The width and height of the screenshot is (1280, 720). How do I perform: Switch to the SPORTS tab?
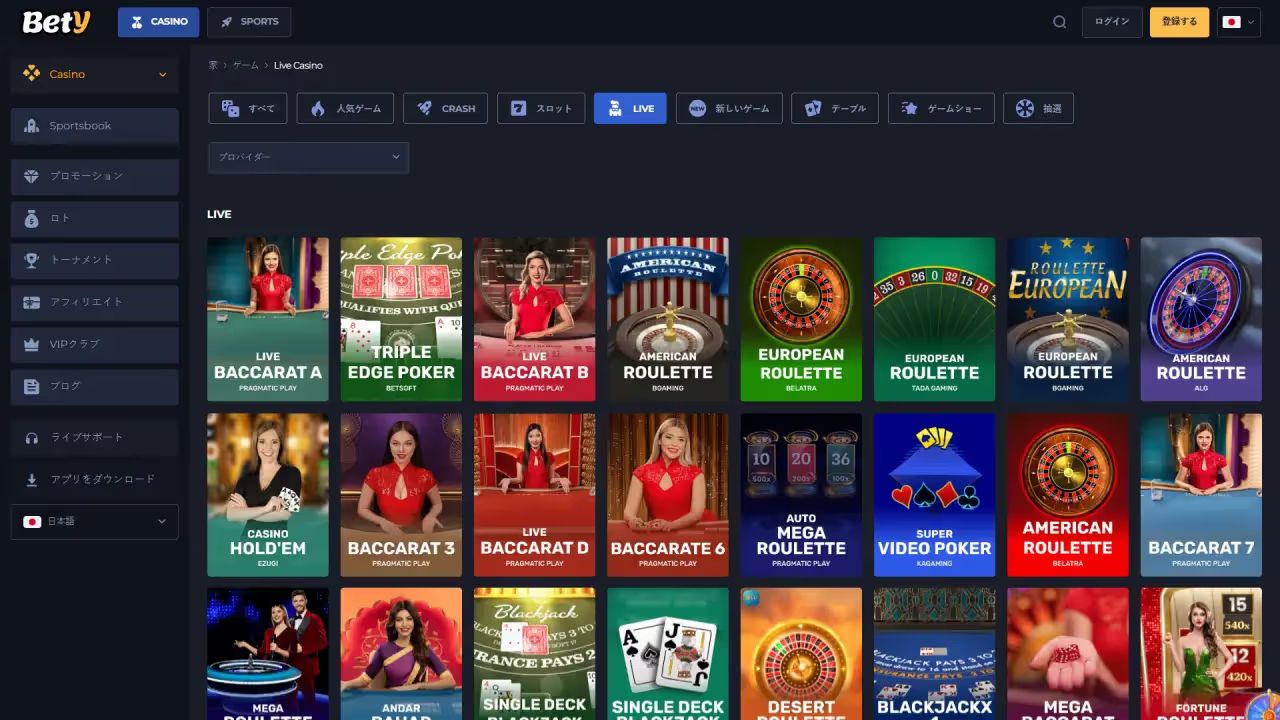[x=250, y=22]
